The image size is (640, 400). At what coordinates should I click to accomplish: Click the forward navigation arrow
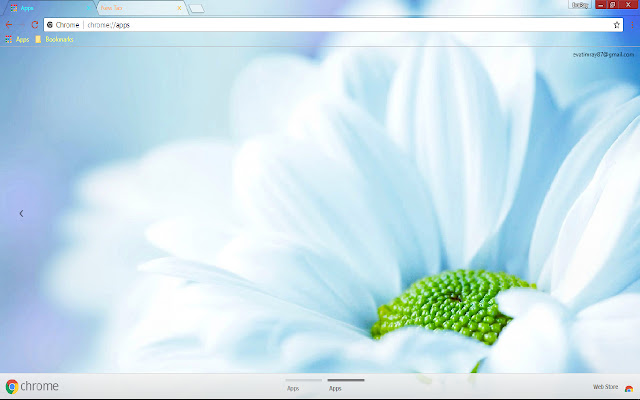point(22,25)
